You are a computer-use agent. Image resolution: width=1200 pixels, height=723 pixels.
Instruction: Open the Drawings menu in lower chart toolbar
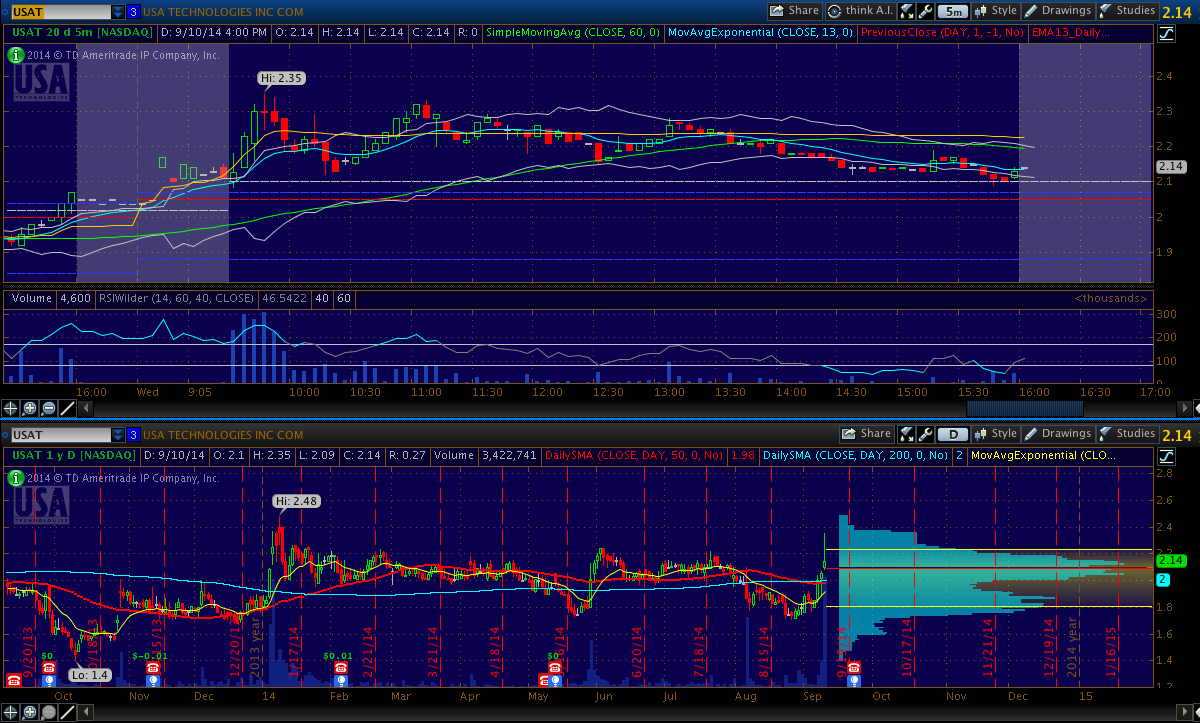pos(1058,434)
